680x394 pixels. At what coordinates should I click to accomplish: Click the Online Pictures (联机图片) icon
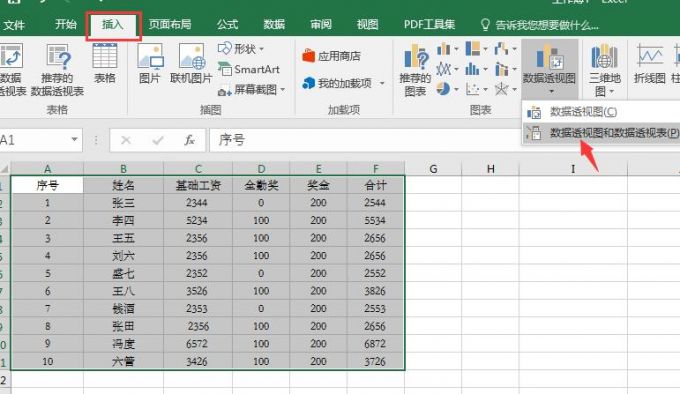(x=191, y=56)
